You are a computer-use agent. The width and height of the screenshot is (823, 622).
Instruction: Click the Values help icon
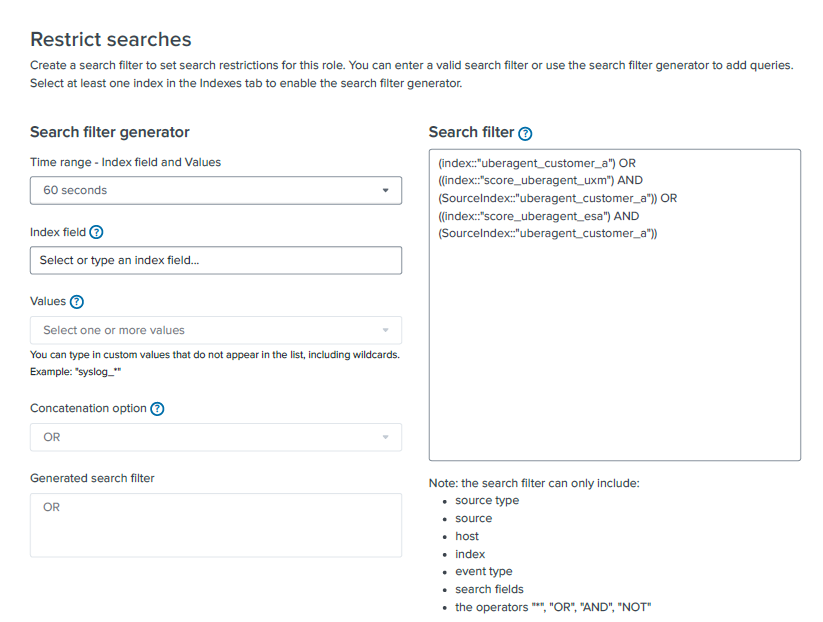[79, 302]
